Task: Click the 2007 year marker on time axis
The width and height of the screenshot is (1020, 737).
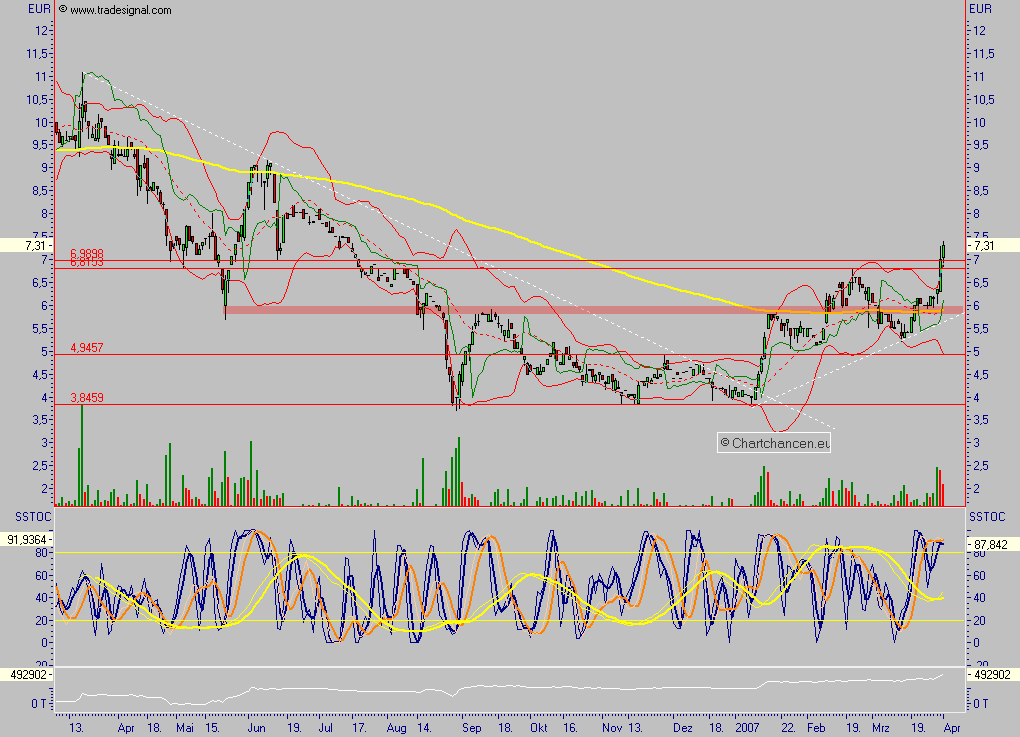Action: (747, 728)
